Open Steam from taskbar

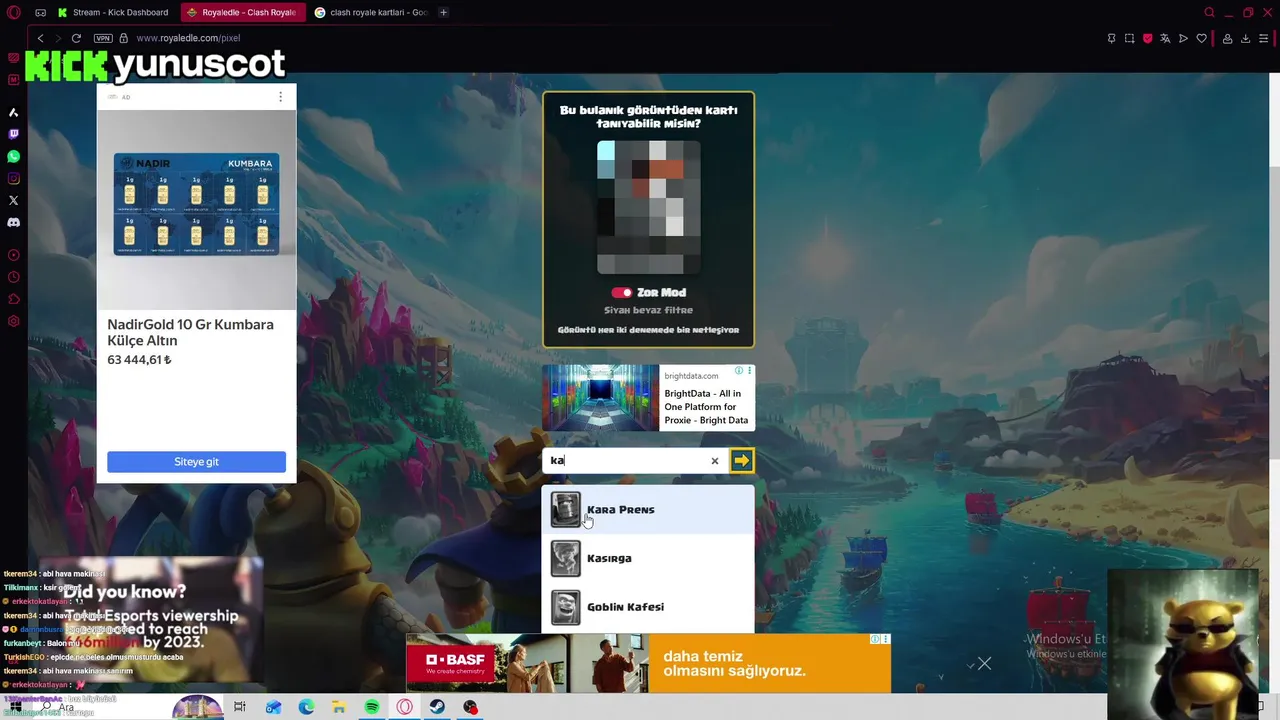point(437,707)
